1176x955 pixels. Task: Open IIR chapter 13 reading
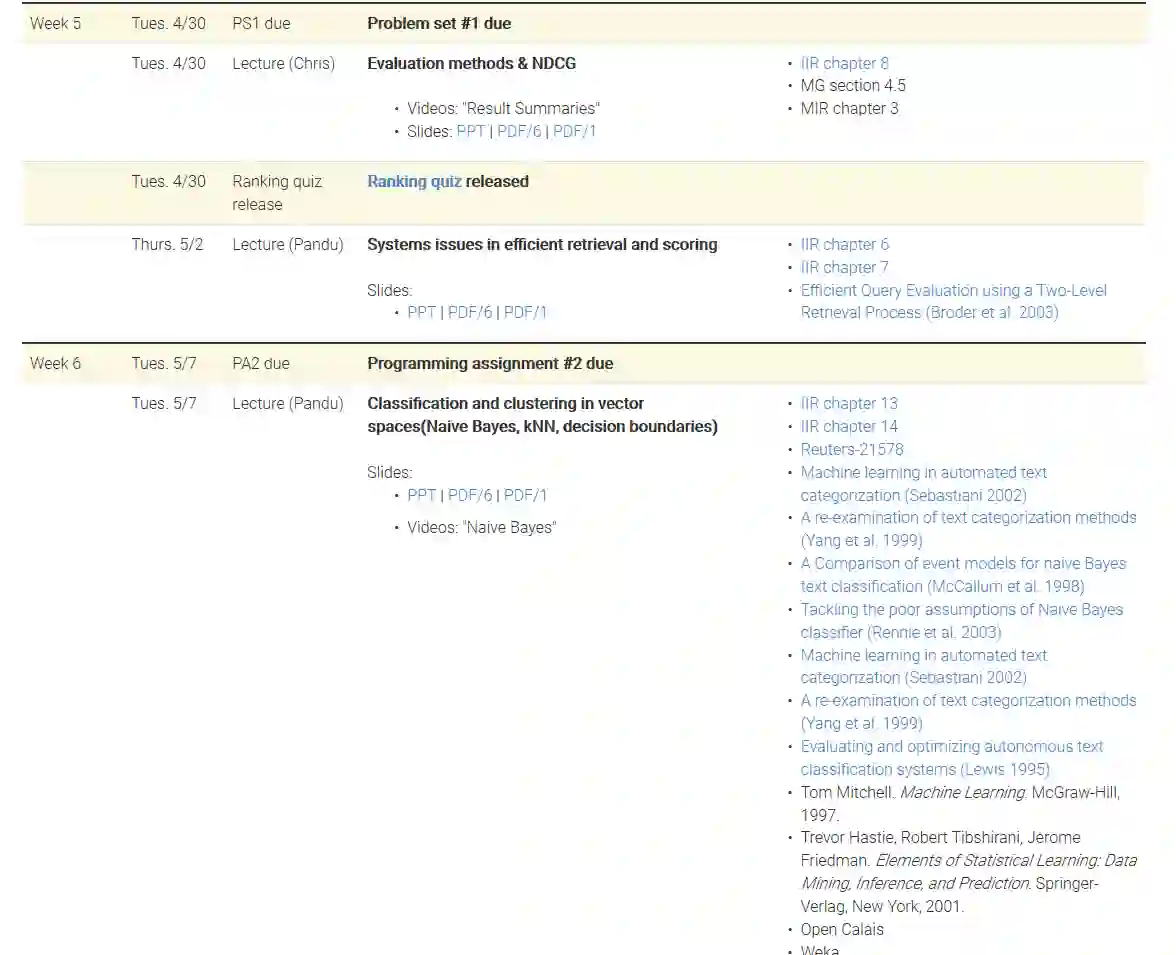point(849,404)
